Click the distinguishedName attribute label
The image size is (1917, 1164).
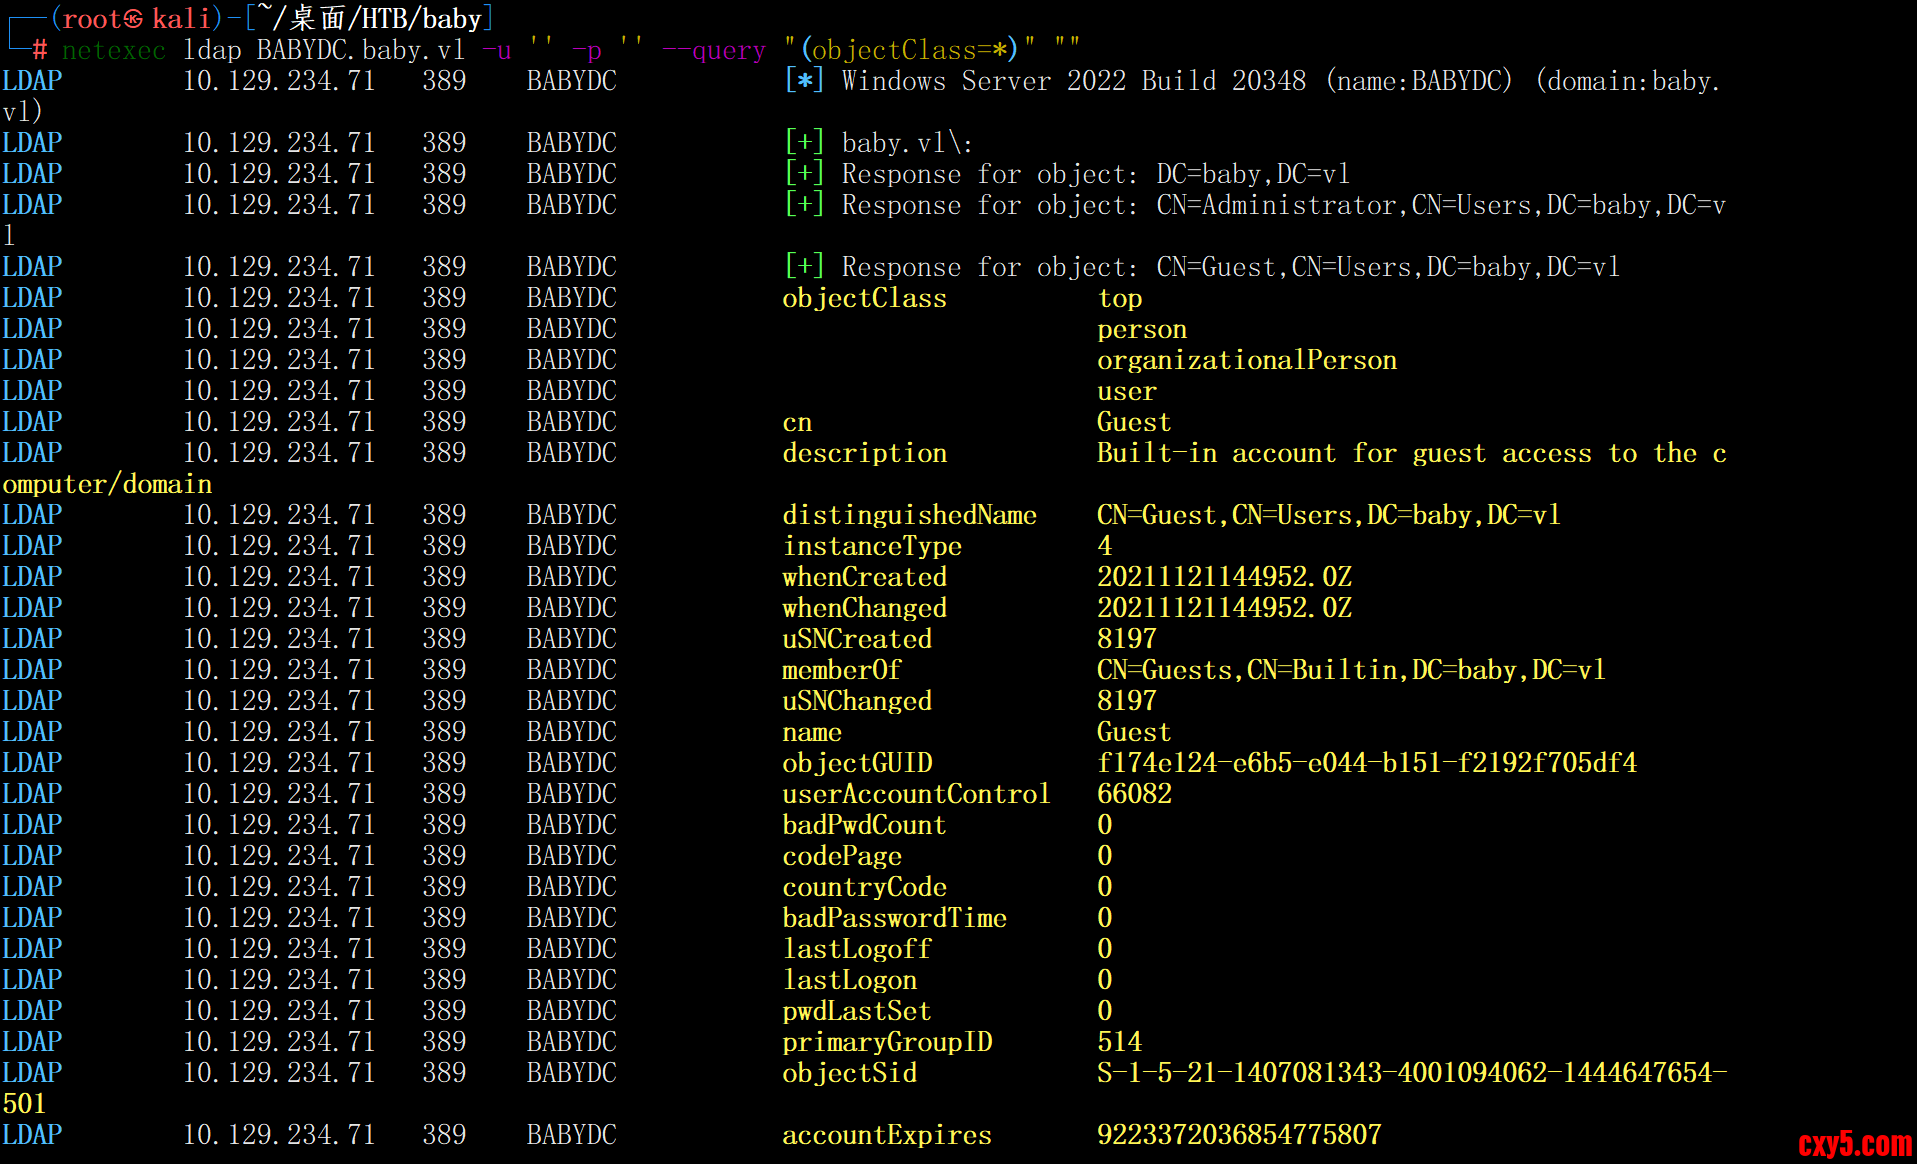coord(909,515)
